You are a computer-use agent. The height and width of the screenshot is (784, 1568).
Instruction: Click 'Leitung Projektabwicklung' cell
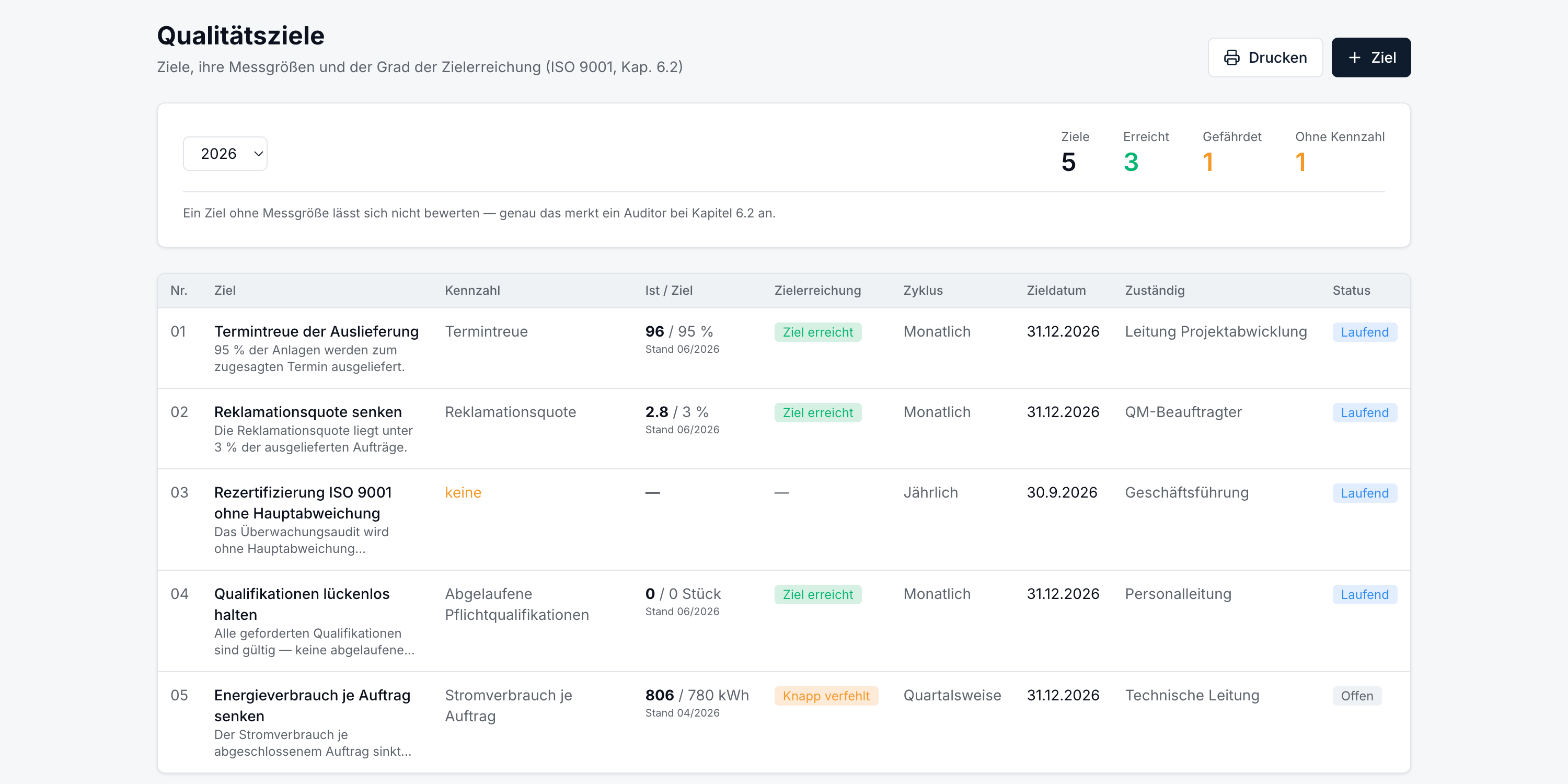pos(1216,332)
